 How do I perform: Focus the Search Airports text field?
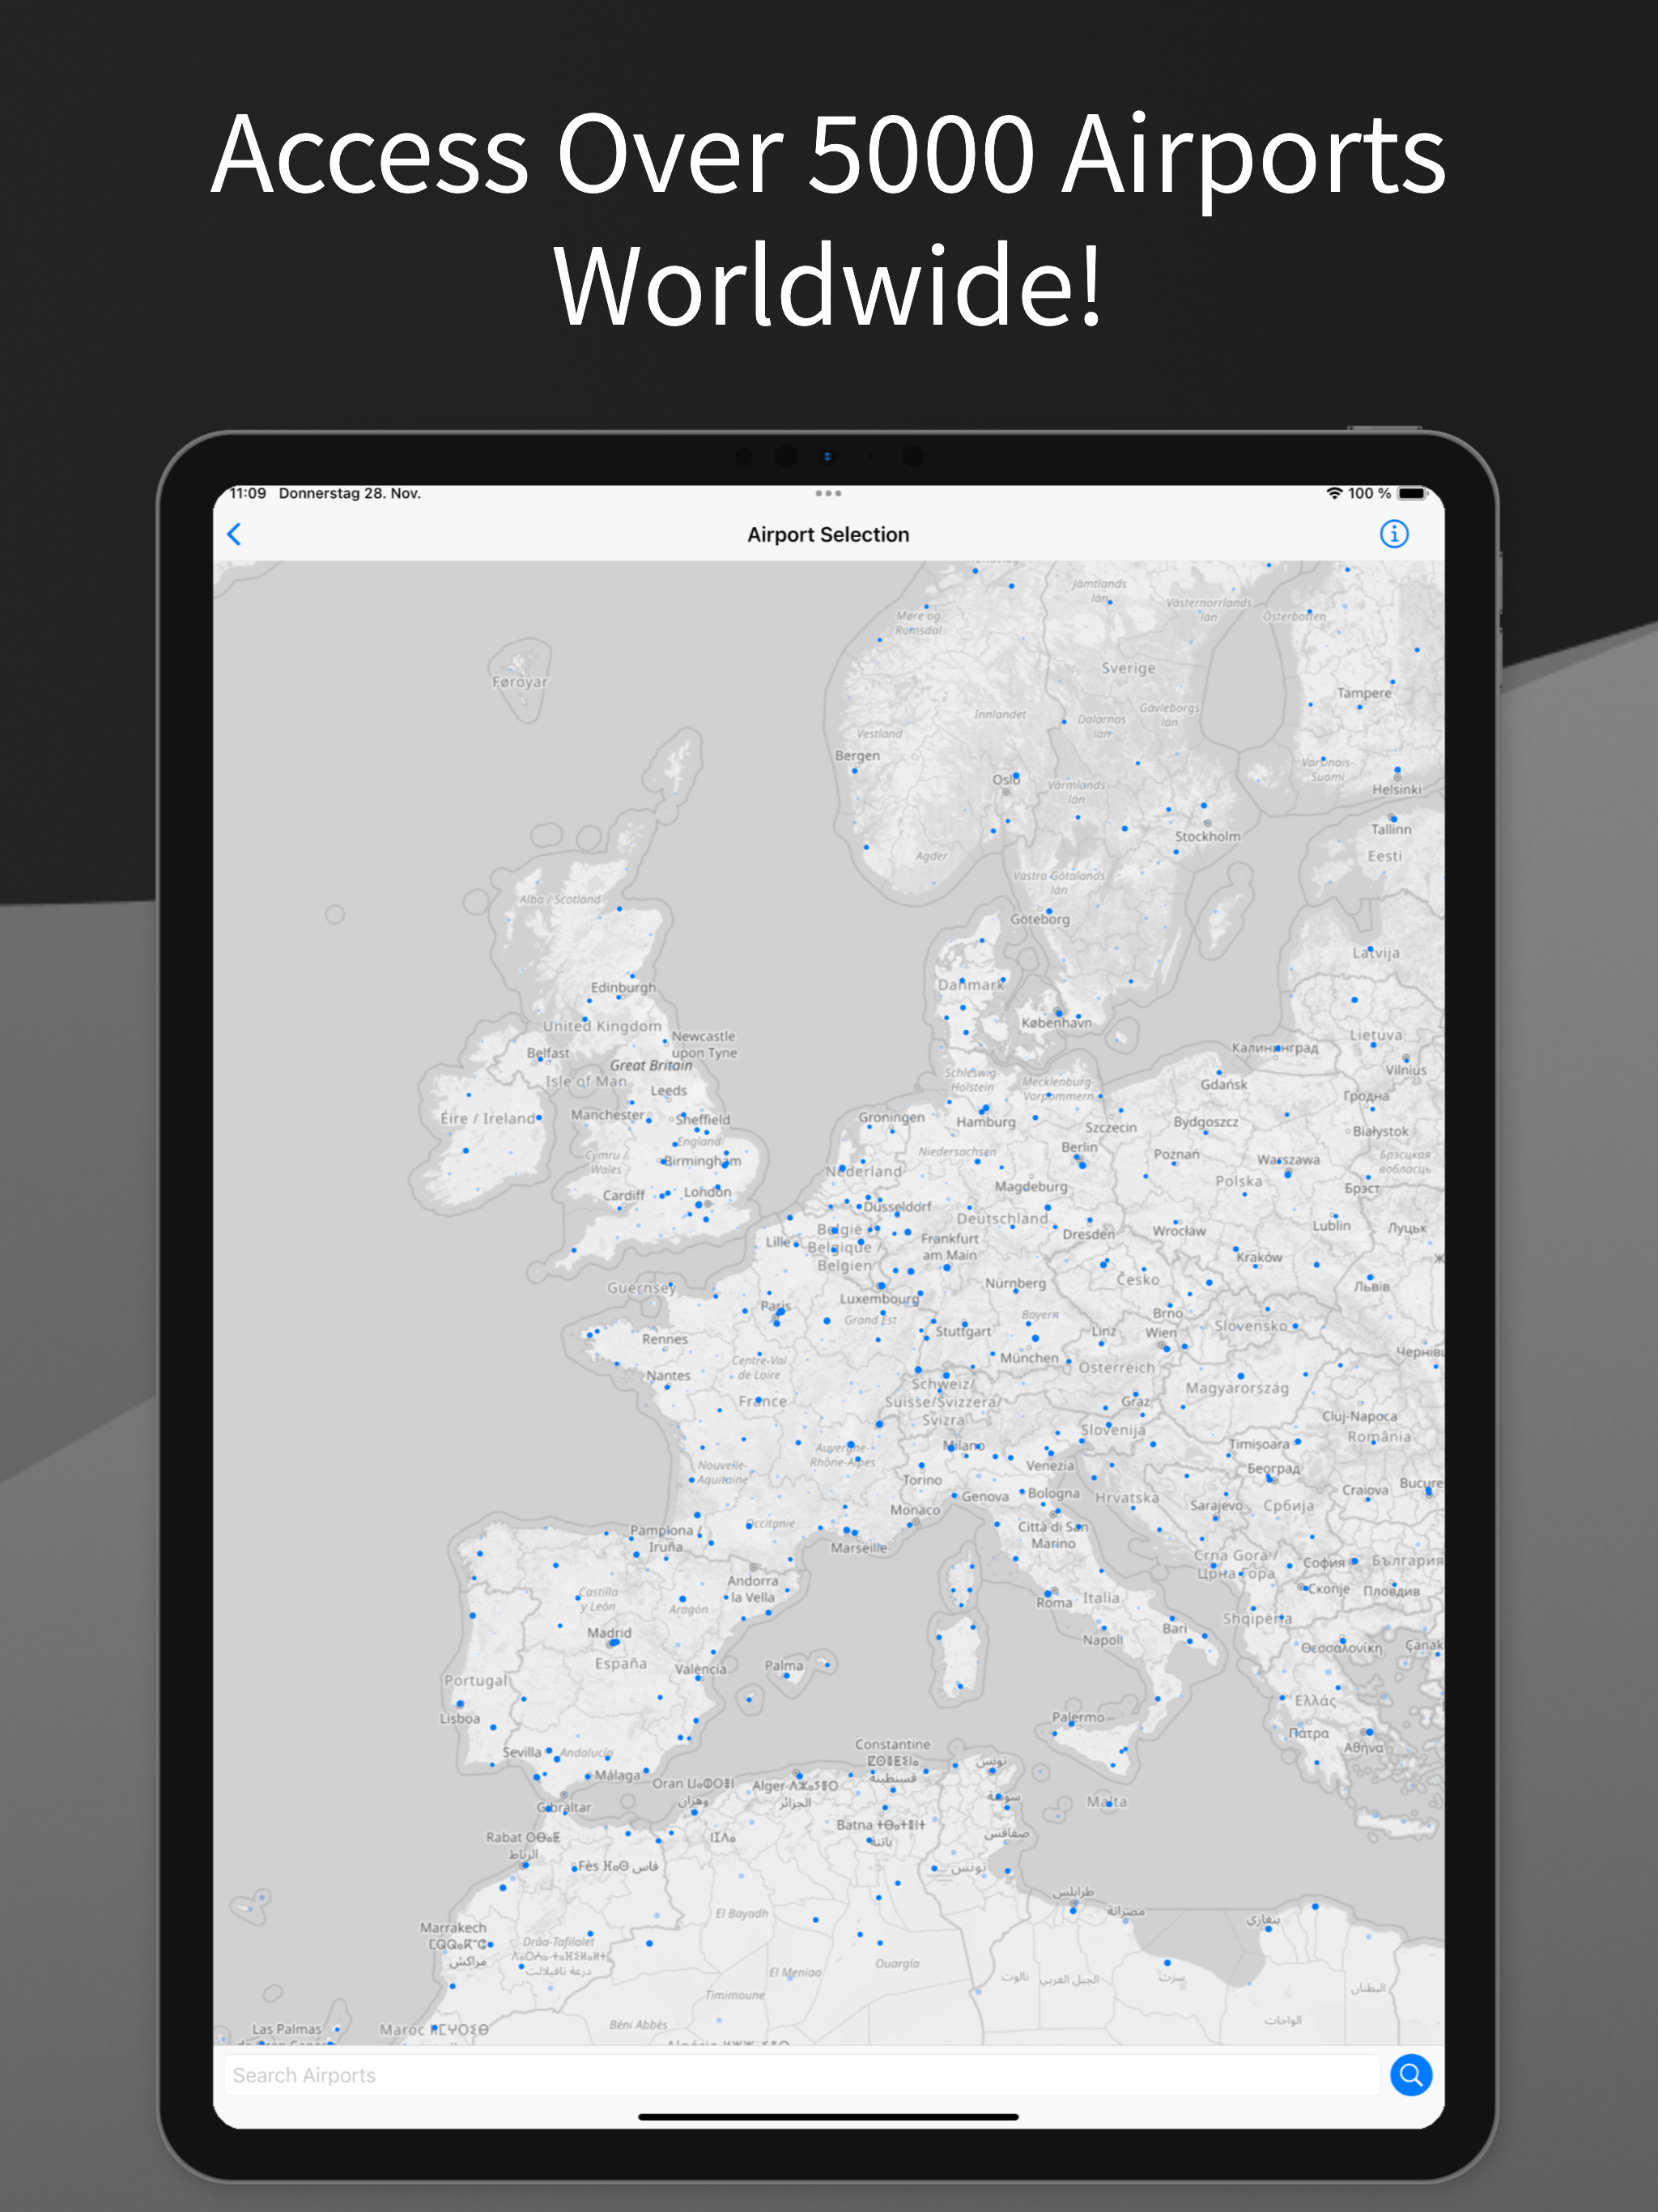800,2075
